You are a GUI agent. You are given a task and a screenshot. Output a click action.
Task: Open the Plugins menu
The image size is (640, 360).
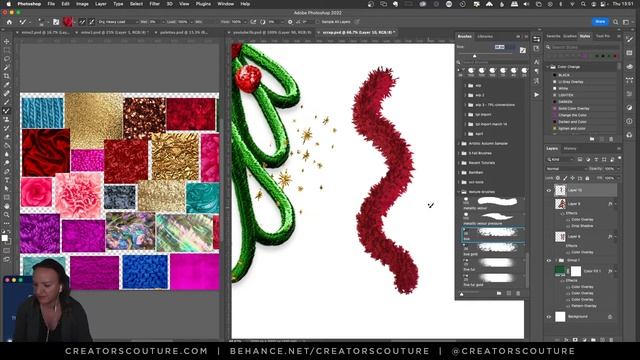(203, 4)
